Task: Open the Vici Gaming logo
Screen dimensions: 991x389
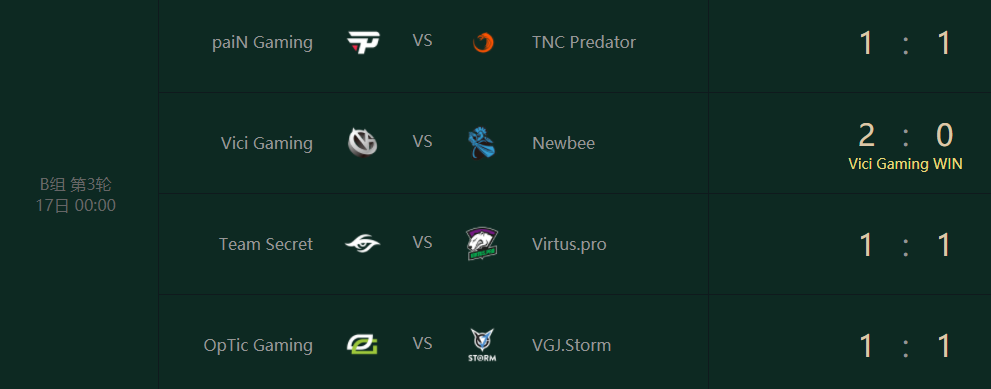Action: [x=363, y=142]
